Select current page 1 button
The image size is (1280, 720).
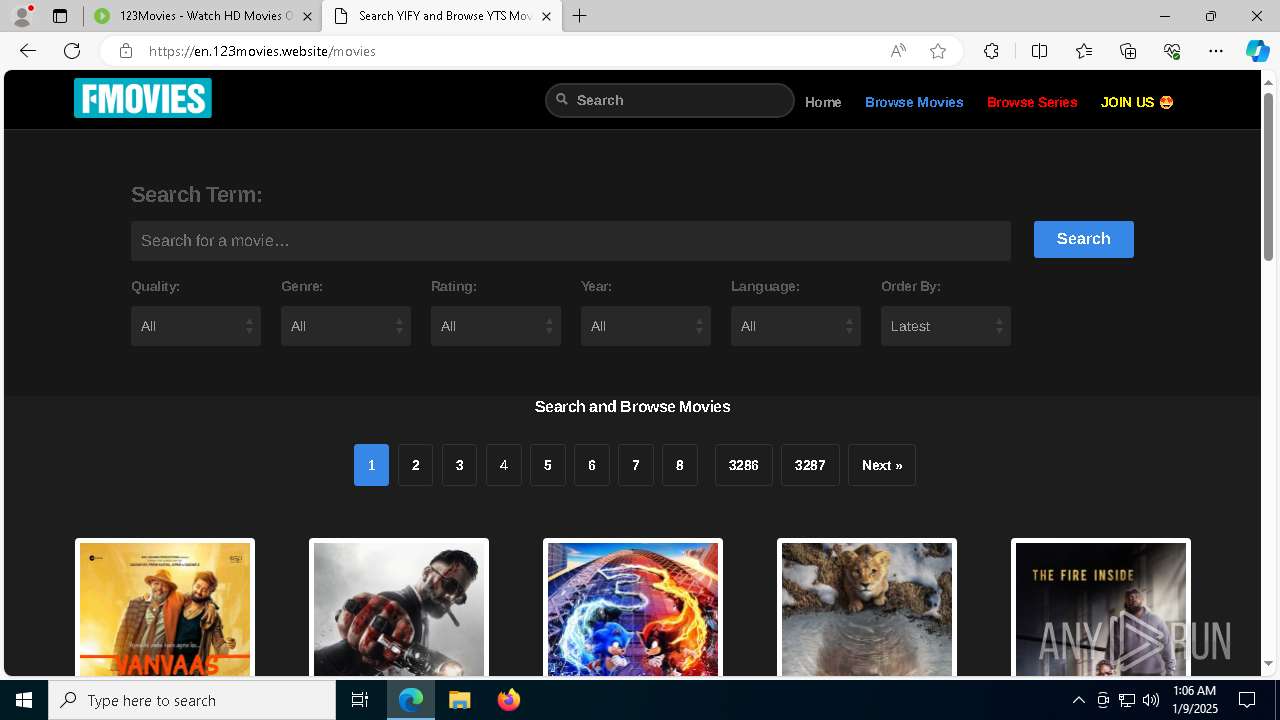point(371,465)
